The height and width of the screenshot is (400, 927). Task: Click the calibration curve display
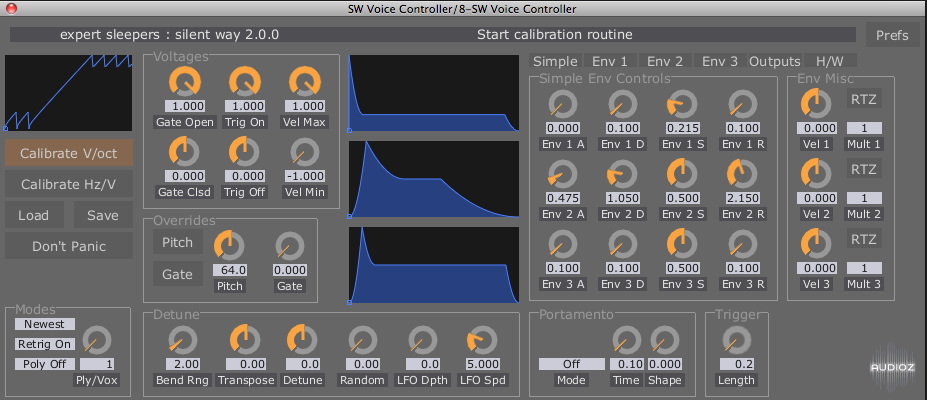[69, 93]
